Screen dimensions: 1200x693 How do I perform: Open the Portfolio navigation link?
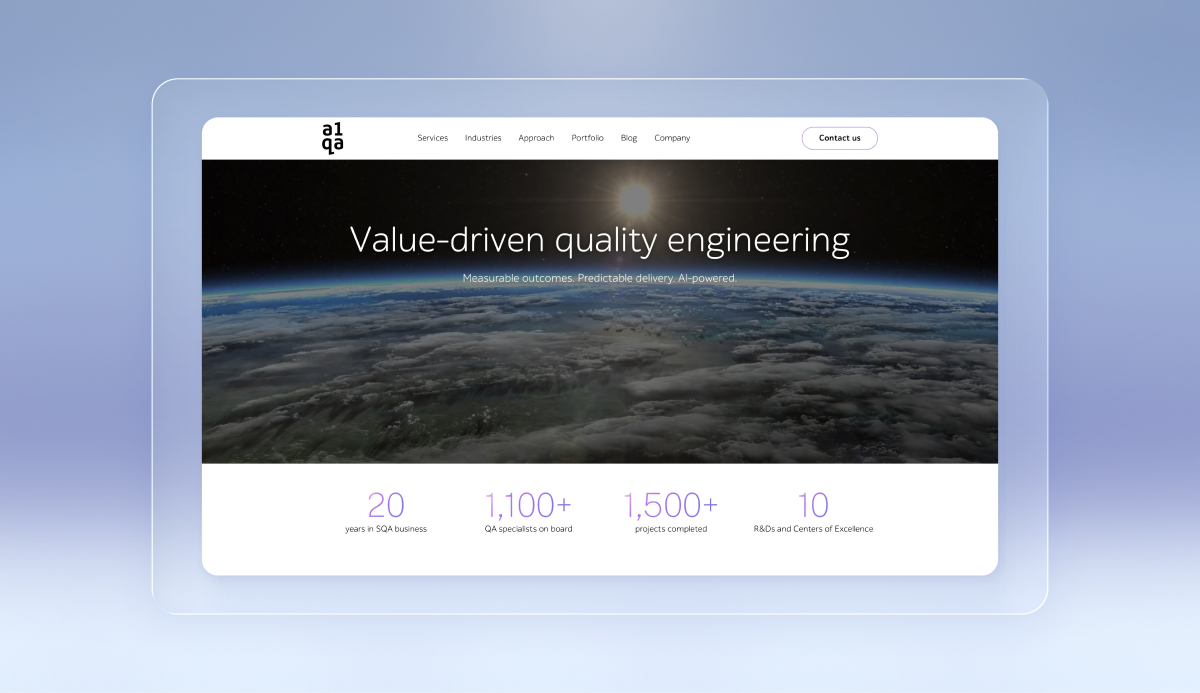click(587, 138)
